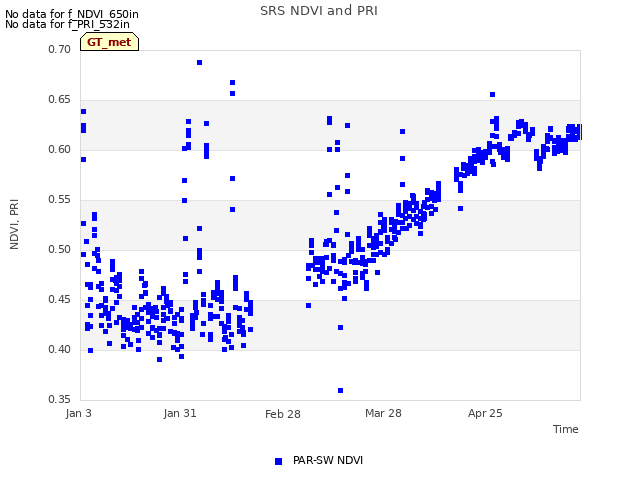The height and width of the screenshot is (480, 640).
Task: Click the 0.65 y-axis tick label
Action: (x=60, y=100)
